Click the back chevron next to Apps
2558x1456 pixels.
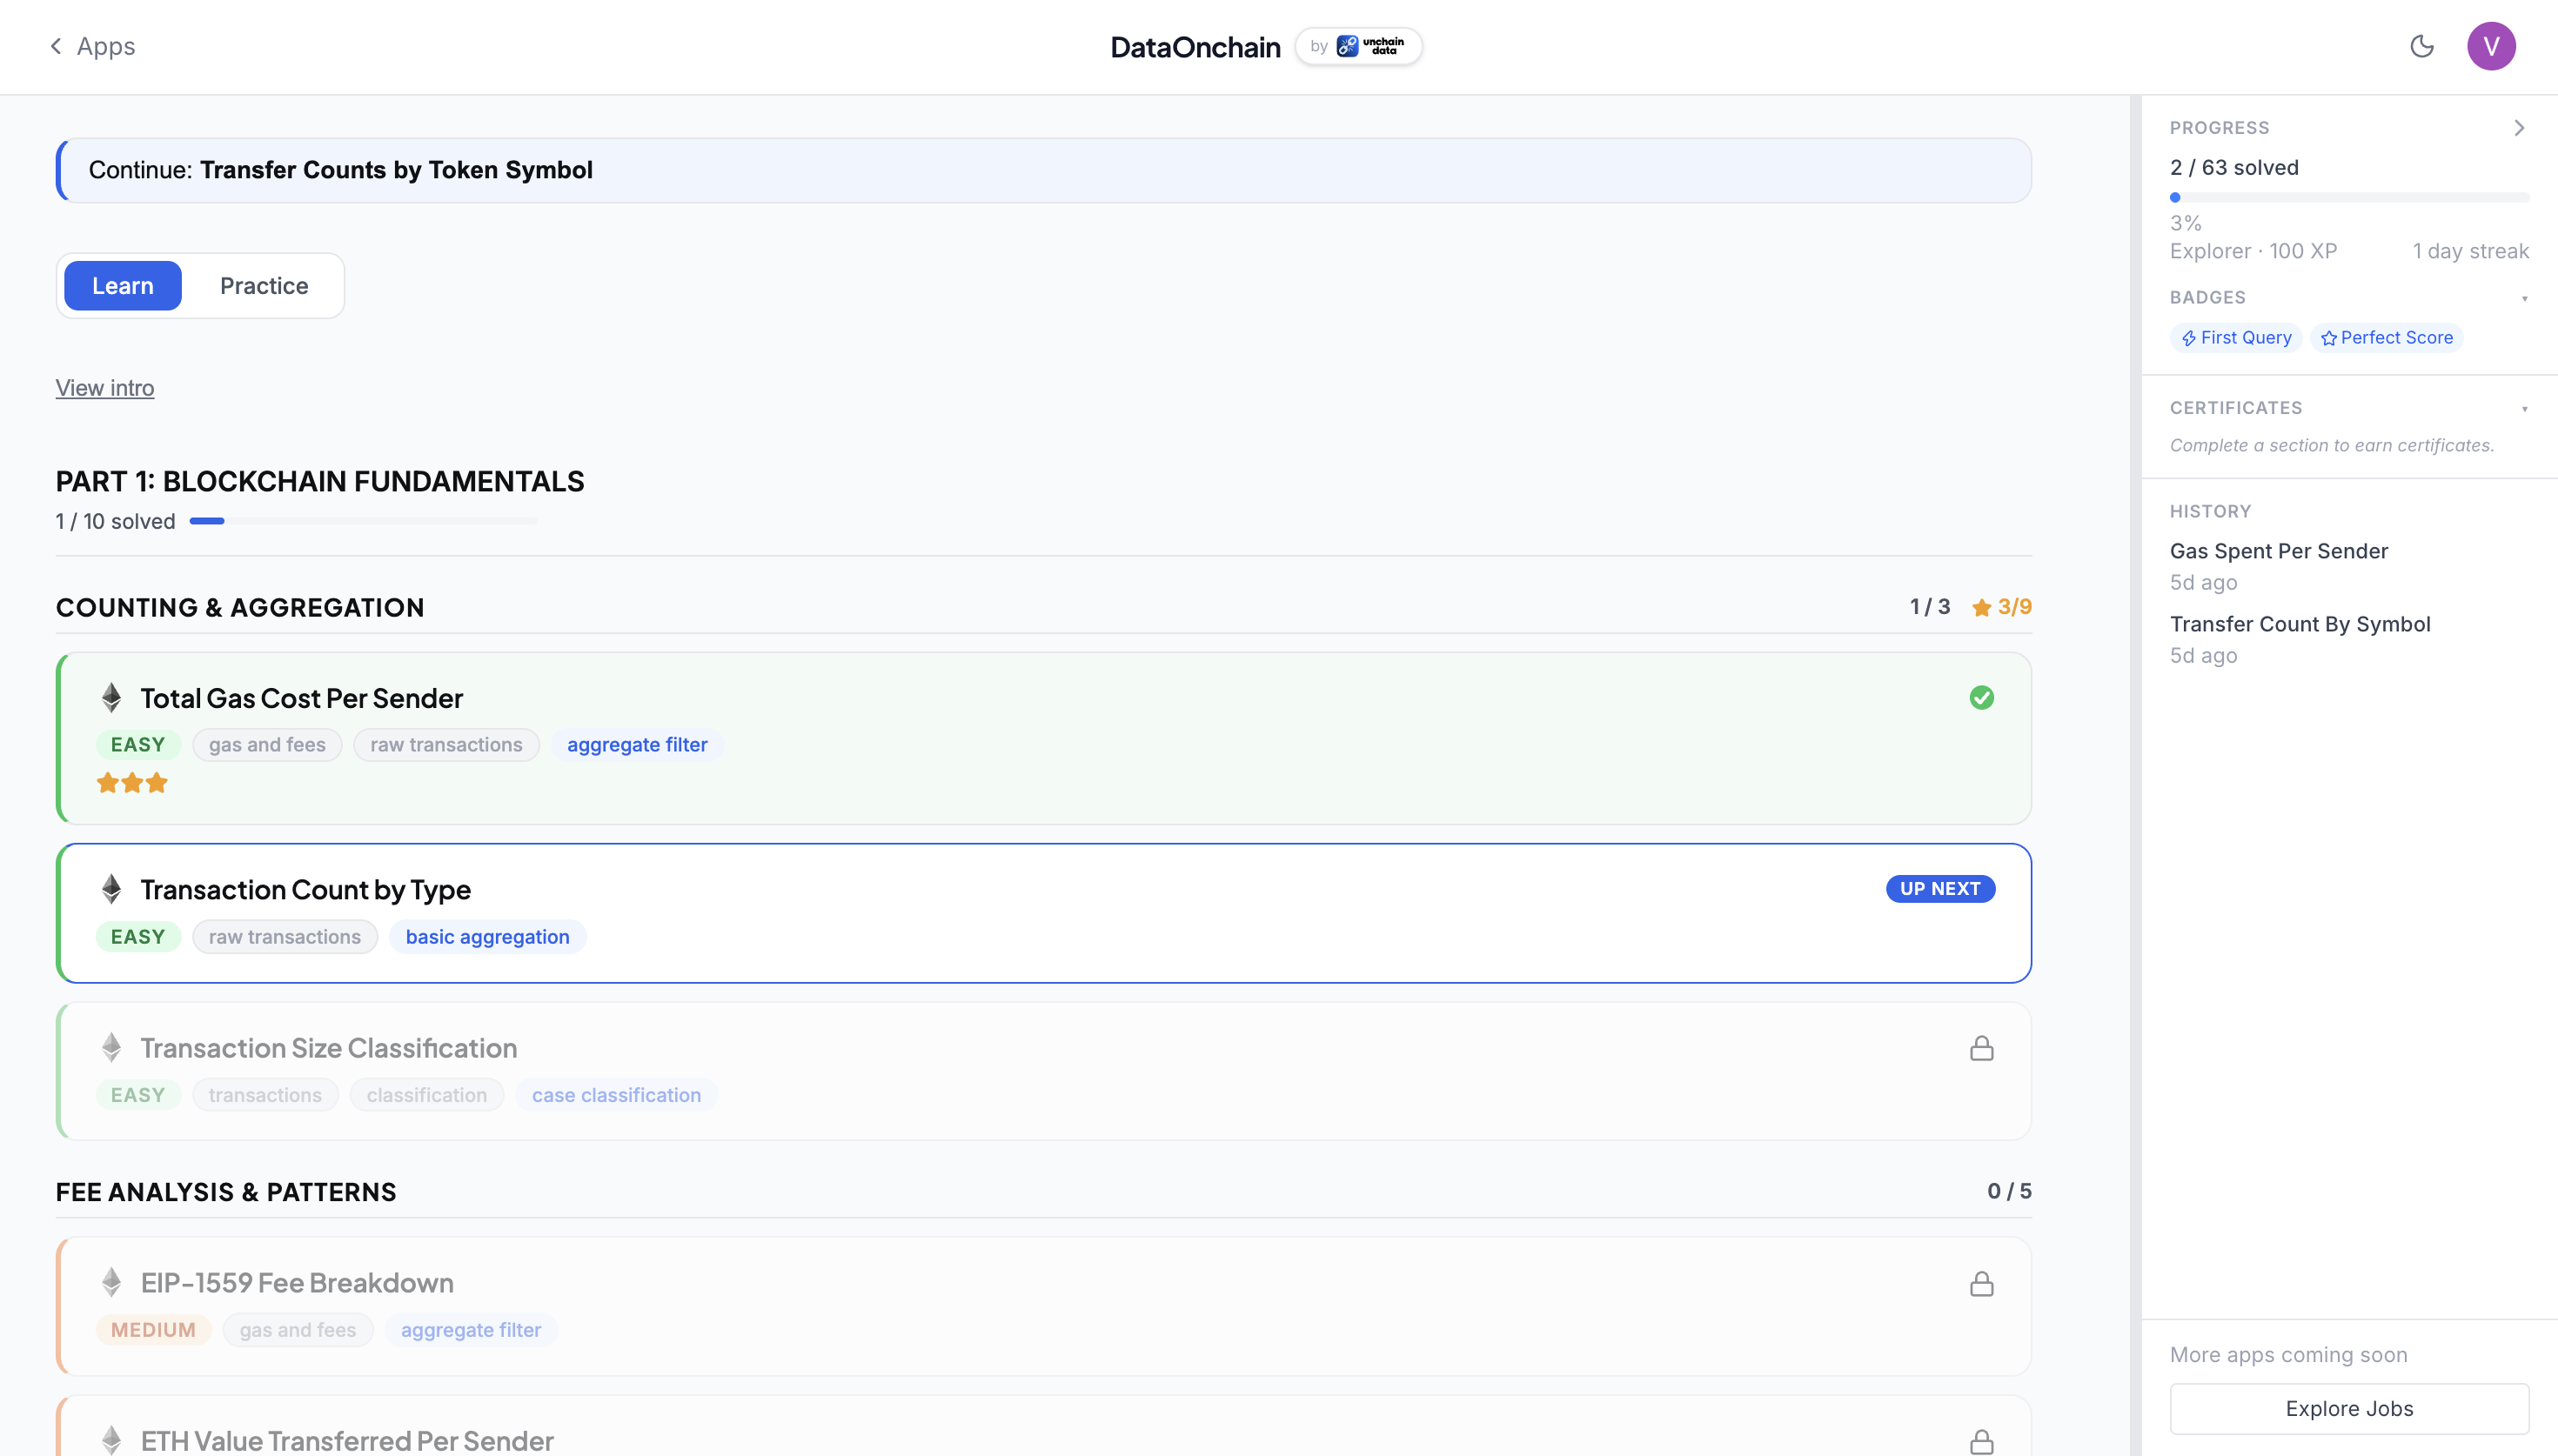pyautogui.click(x=56, y=46)
